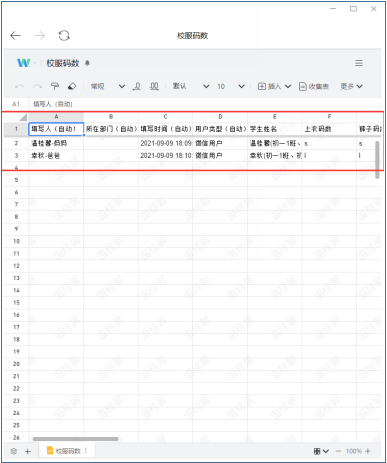Add a new sheet with plus icon
Screen dimensions: 387x463
(28, 451)
